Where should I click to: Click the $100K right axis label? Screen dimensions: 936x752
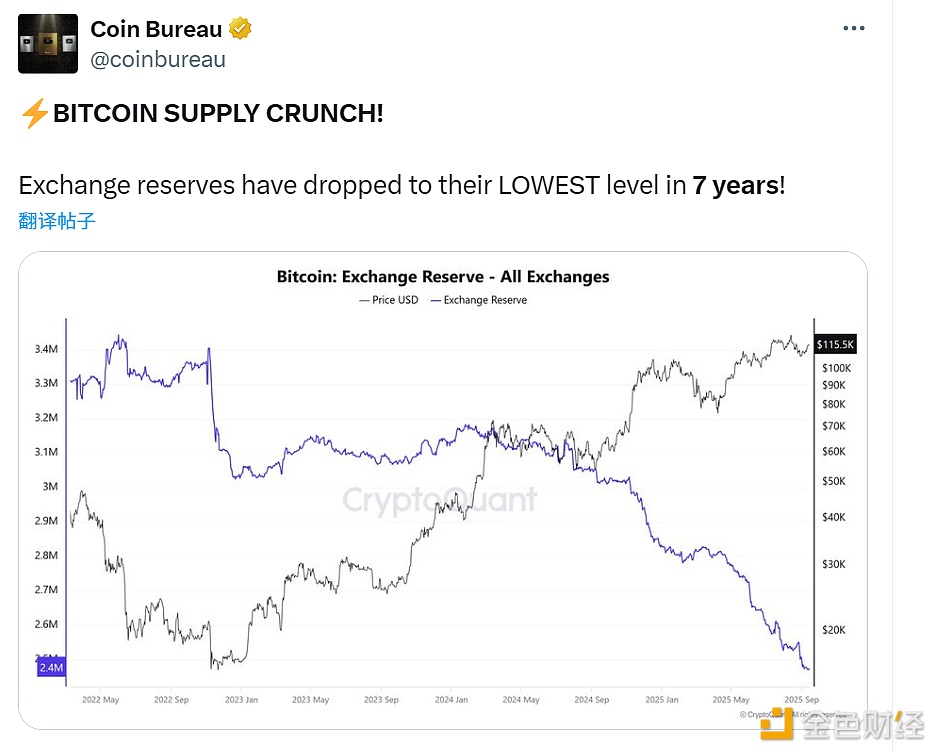click(836, 368)
